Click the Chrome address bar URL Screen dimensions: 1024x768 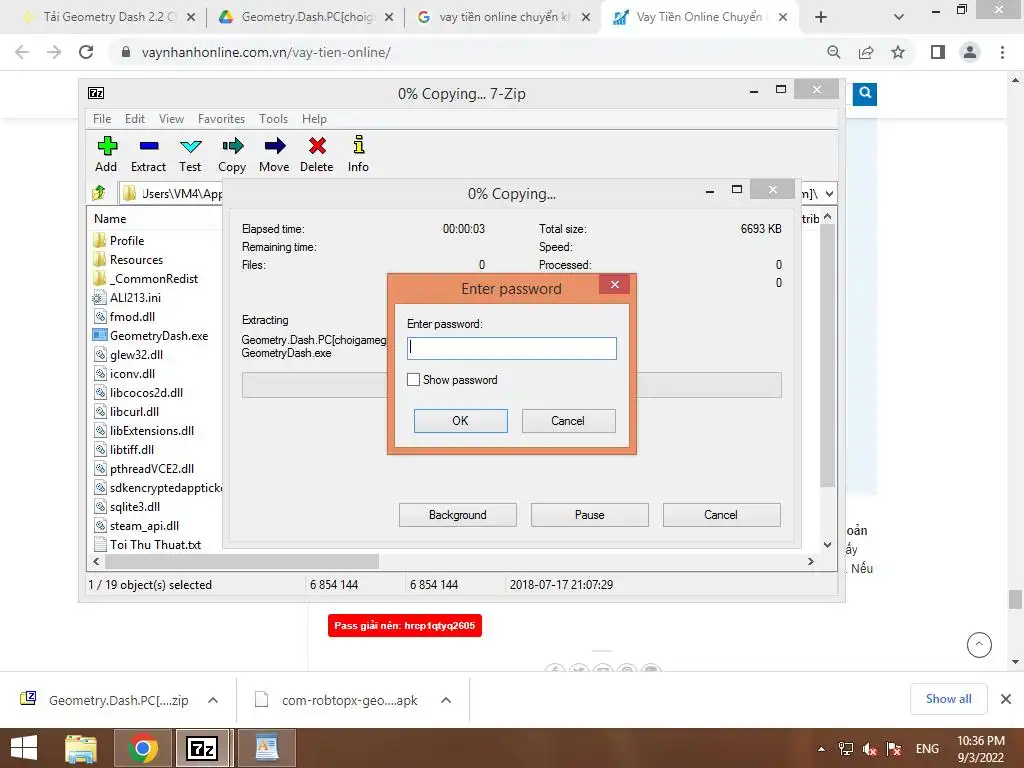click(x=266, y=52)
